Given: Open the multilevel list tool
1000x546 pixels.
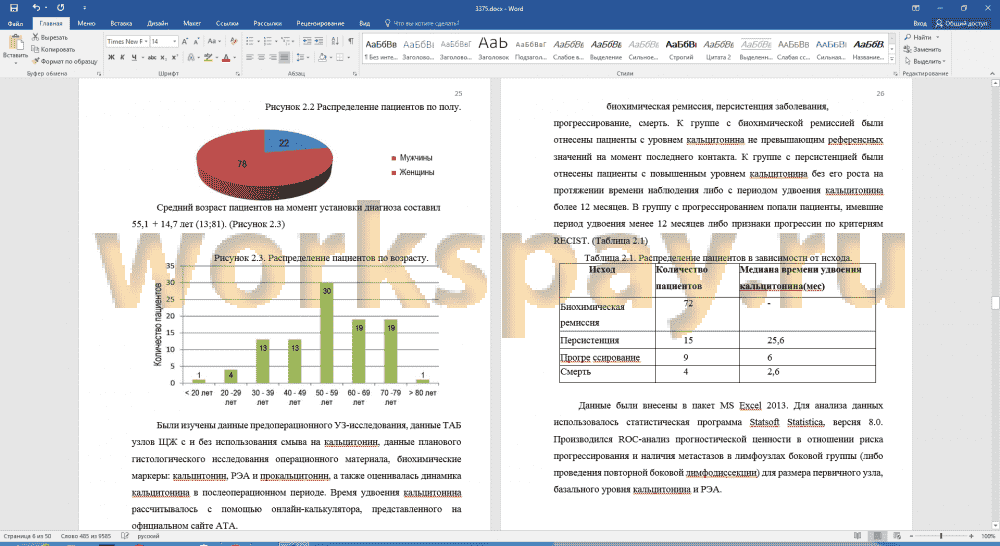Looking at the screenshot, I should (288, 41).
